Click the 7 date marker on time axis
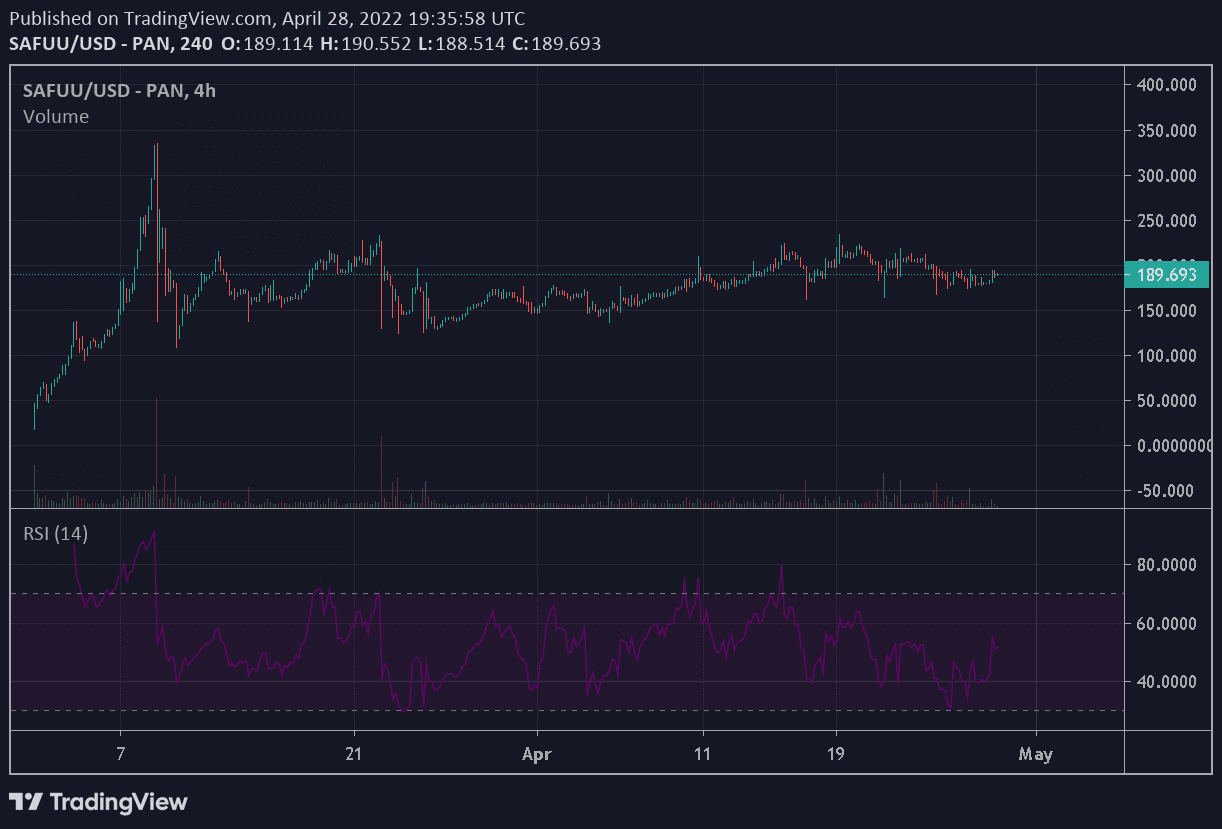 point(120,754)
